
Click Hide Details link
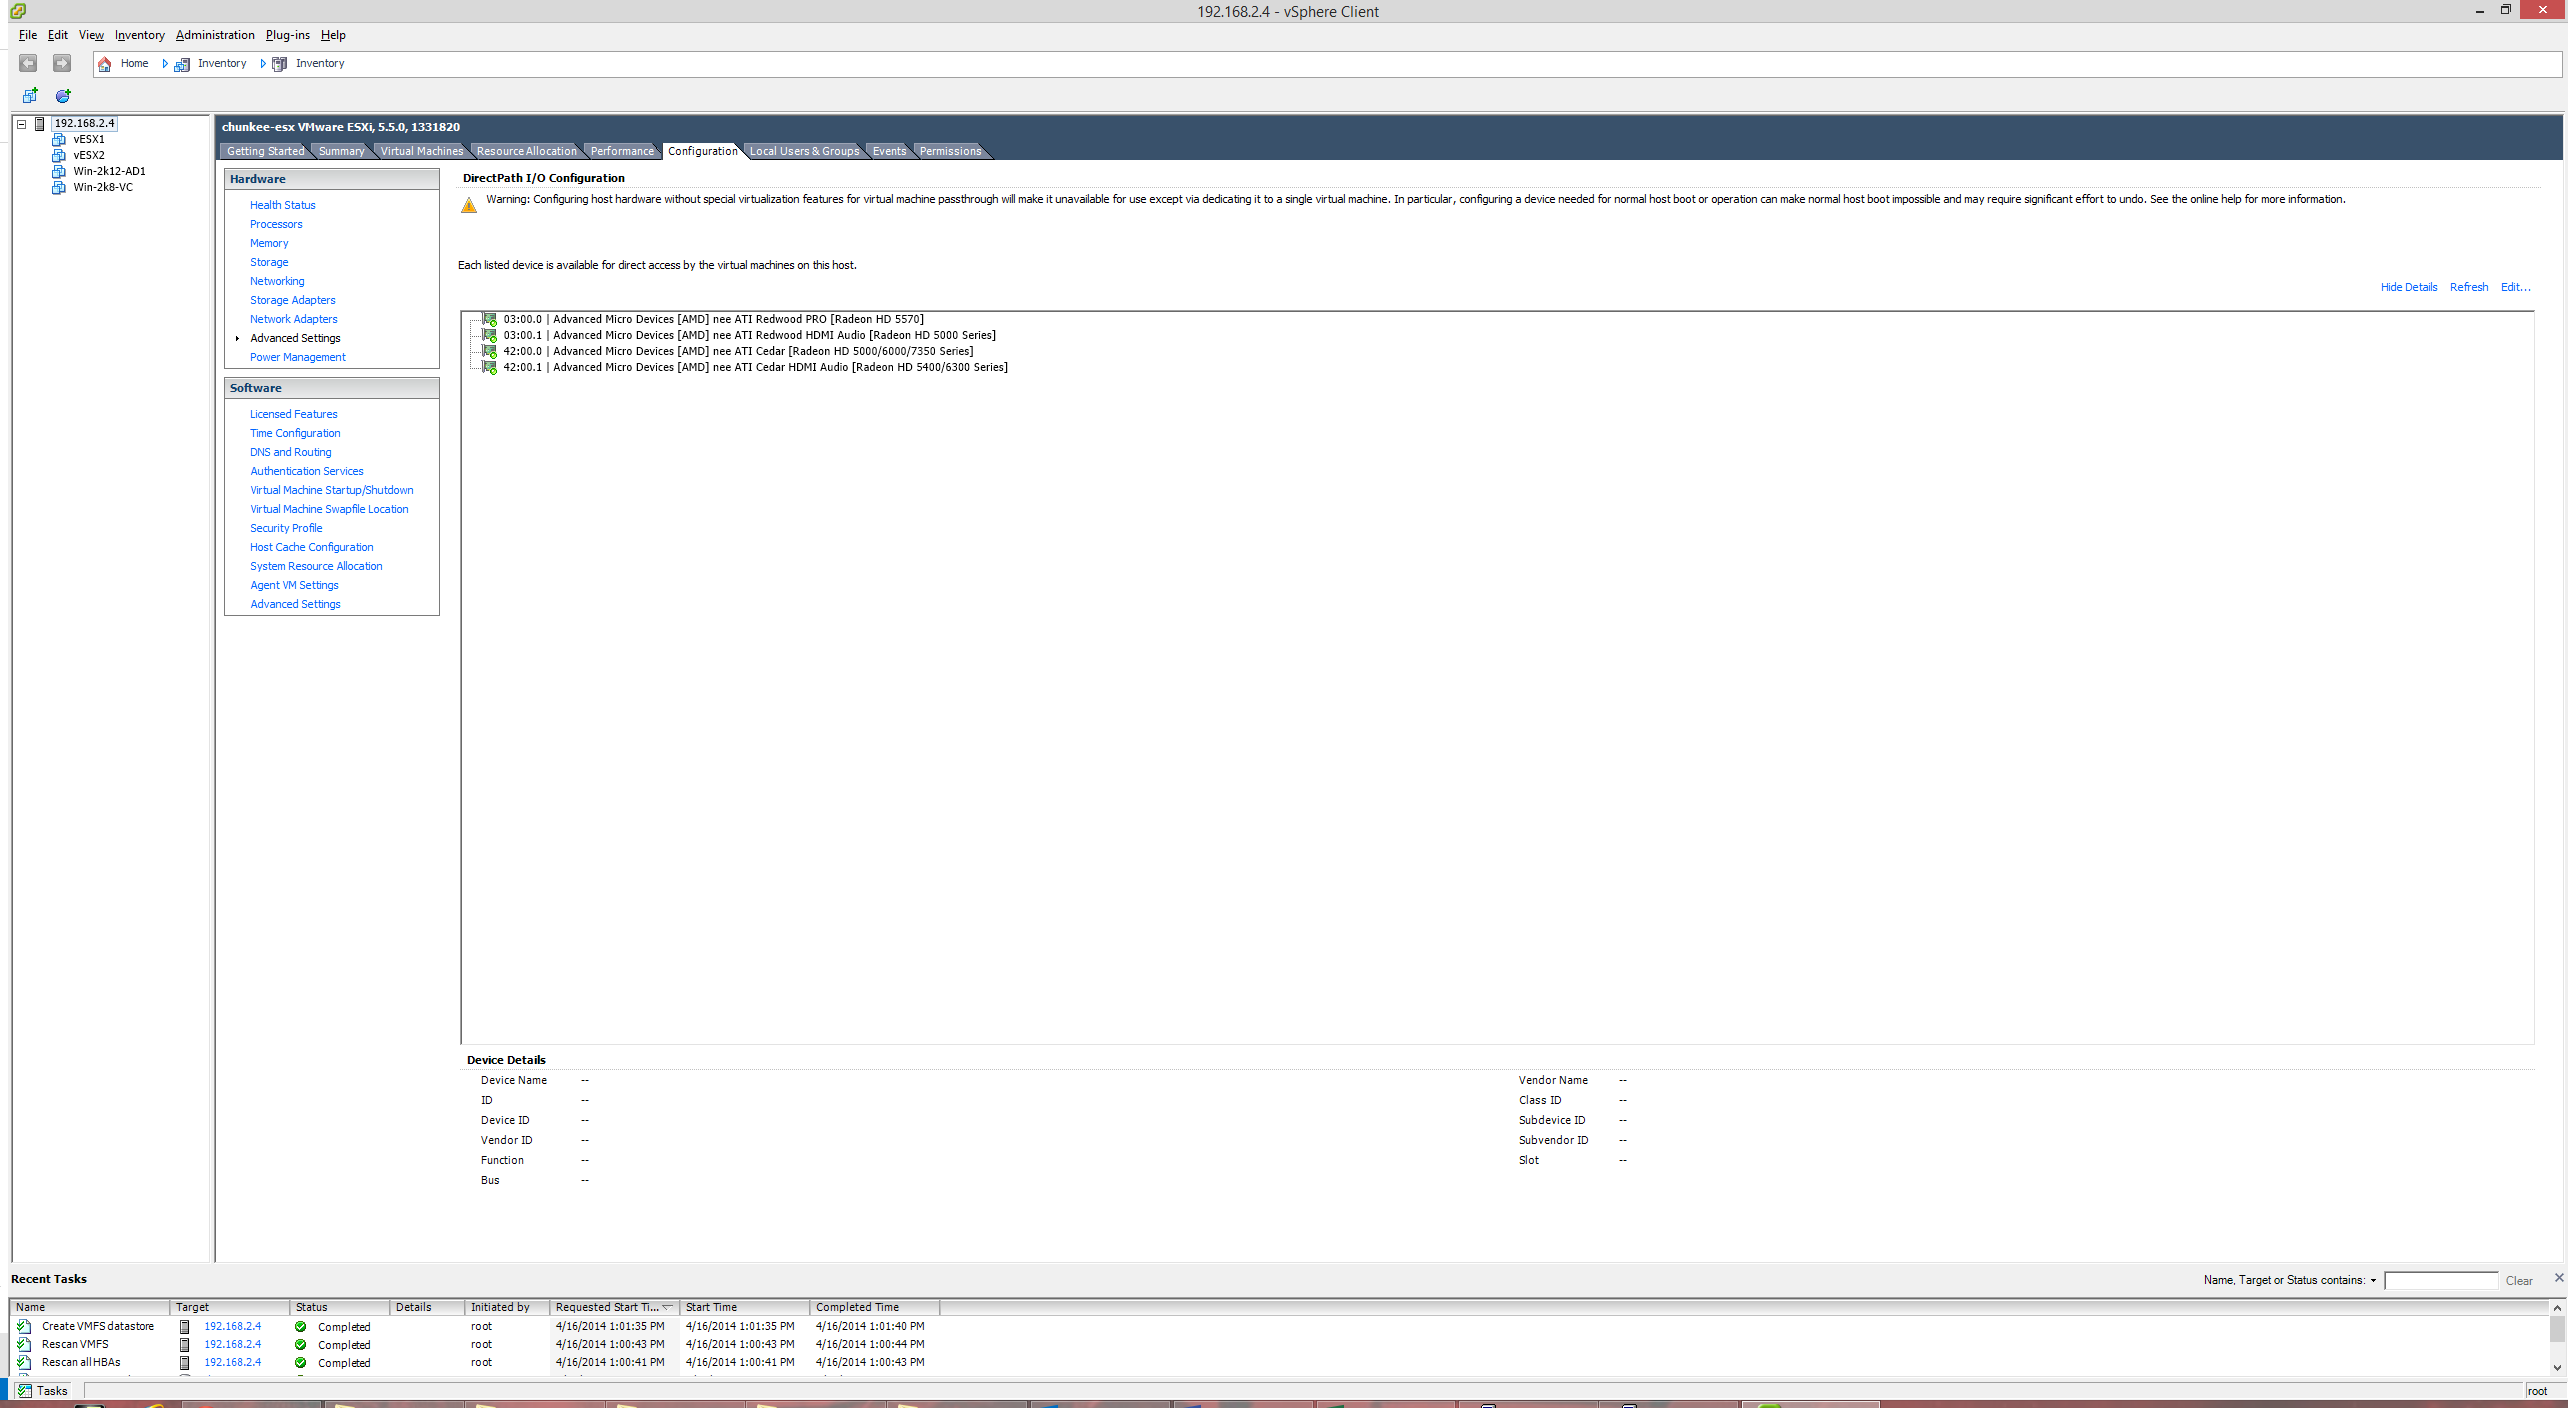(x=2408, y=287)
